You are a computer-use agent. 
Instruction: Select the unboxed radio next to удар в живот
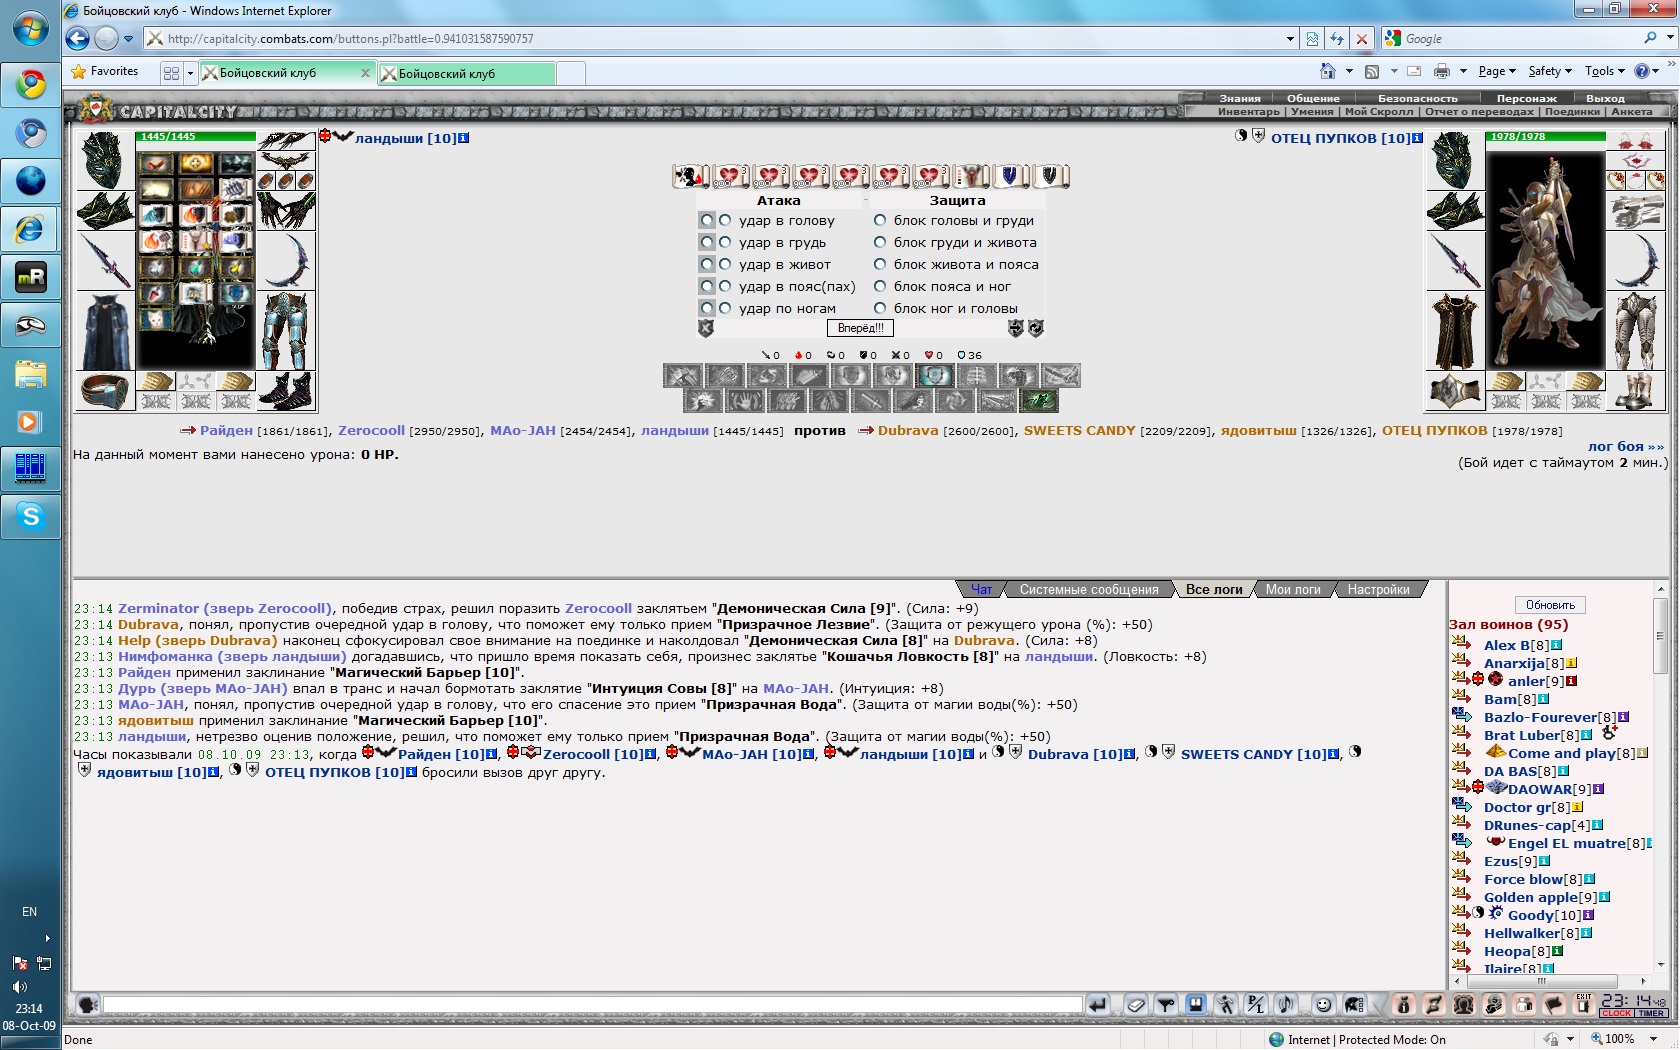coord(725,264)
